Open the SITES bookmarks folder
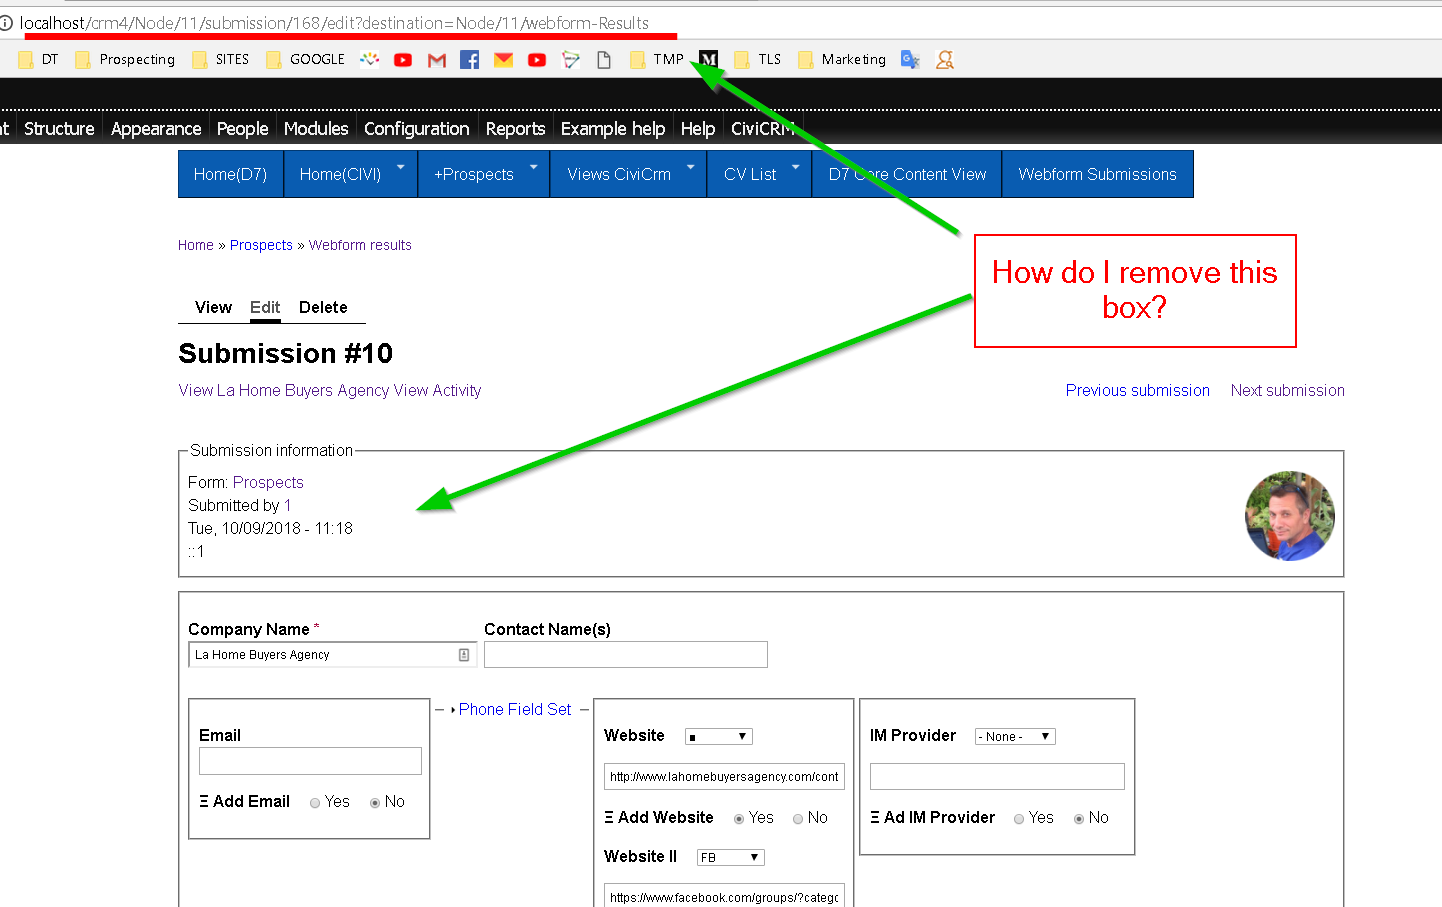Screen dimensions: 1442x907 coord(220,60)
